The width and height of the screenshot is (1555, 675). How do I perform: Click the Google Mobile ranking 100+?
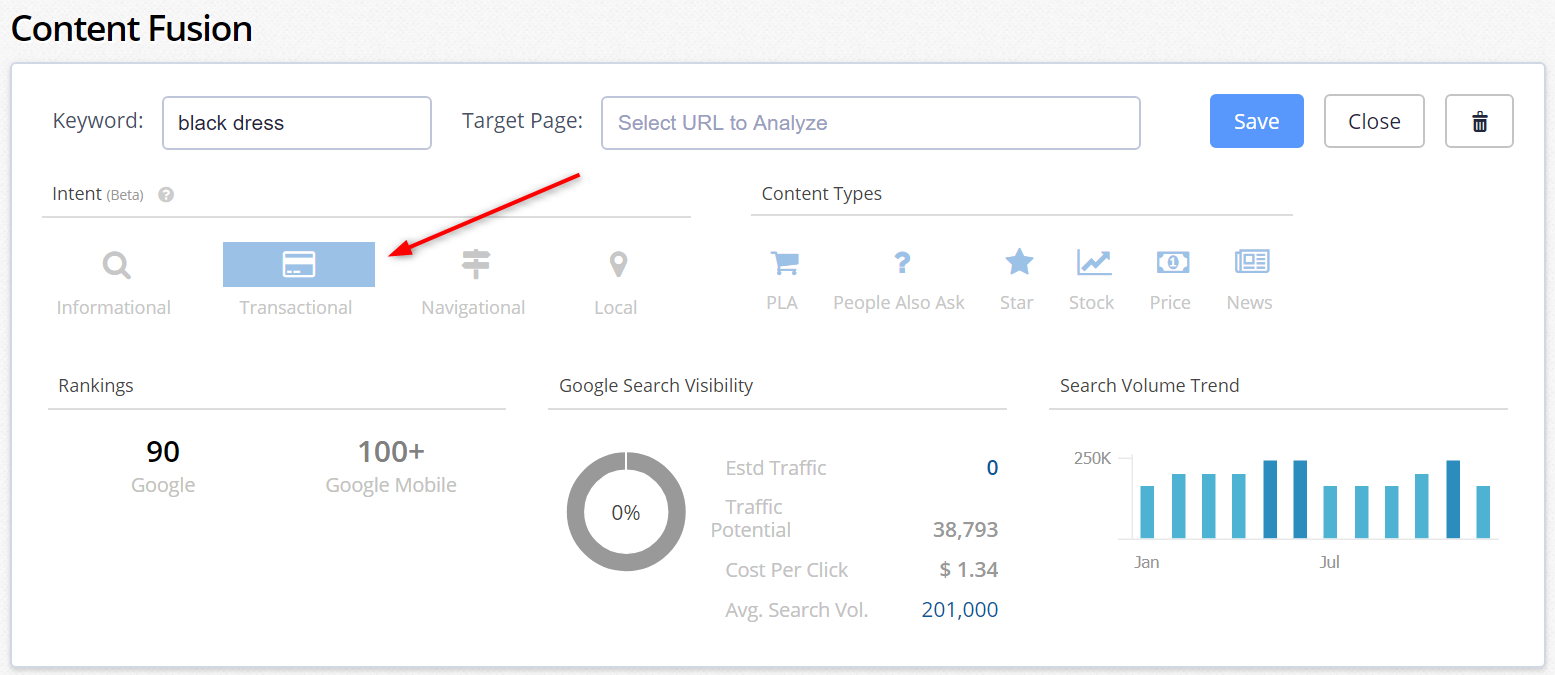coord(391,452)
